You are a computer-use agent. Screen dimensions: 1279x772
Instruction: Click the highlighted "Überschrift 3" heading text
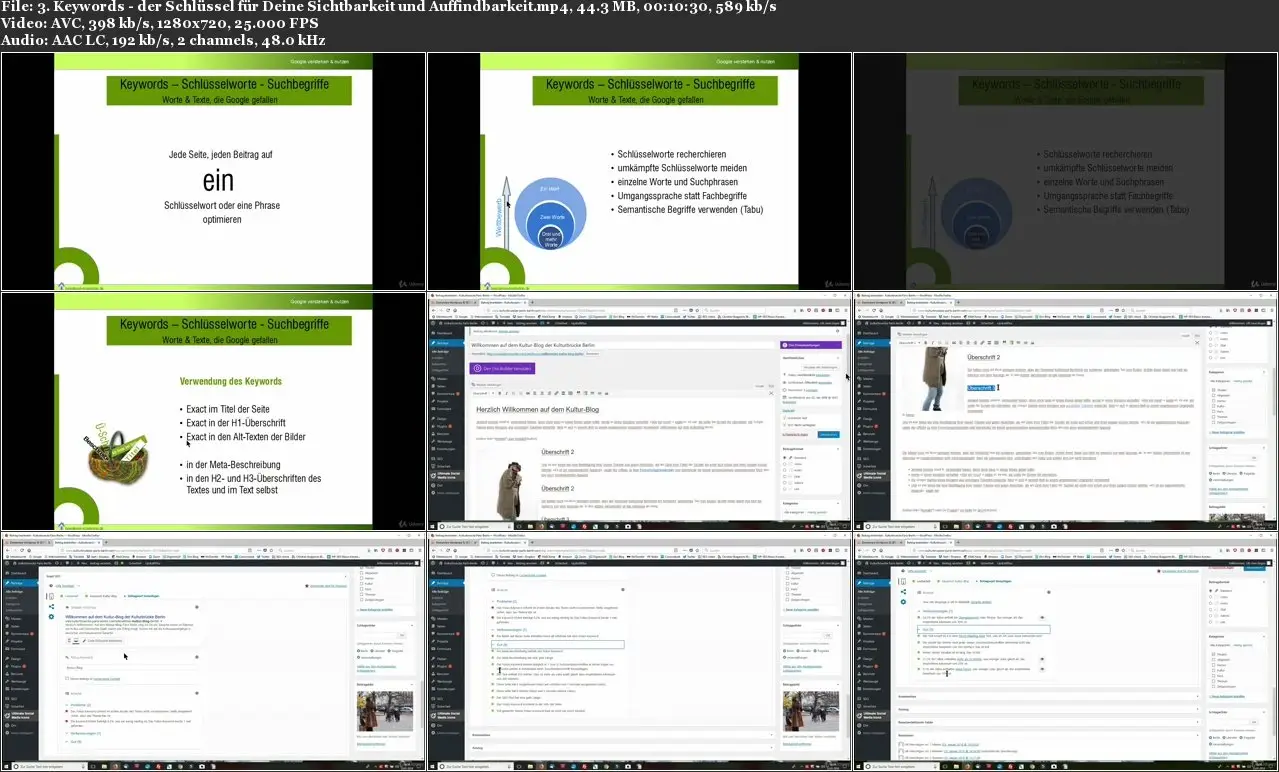(981, 387)
